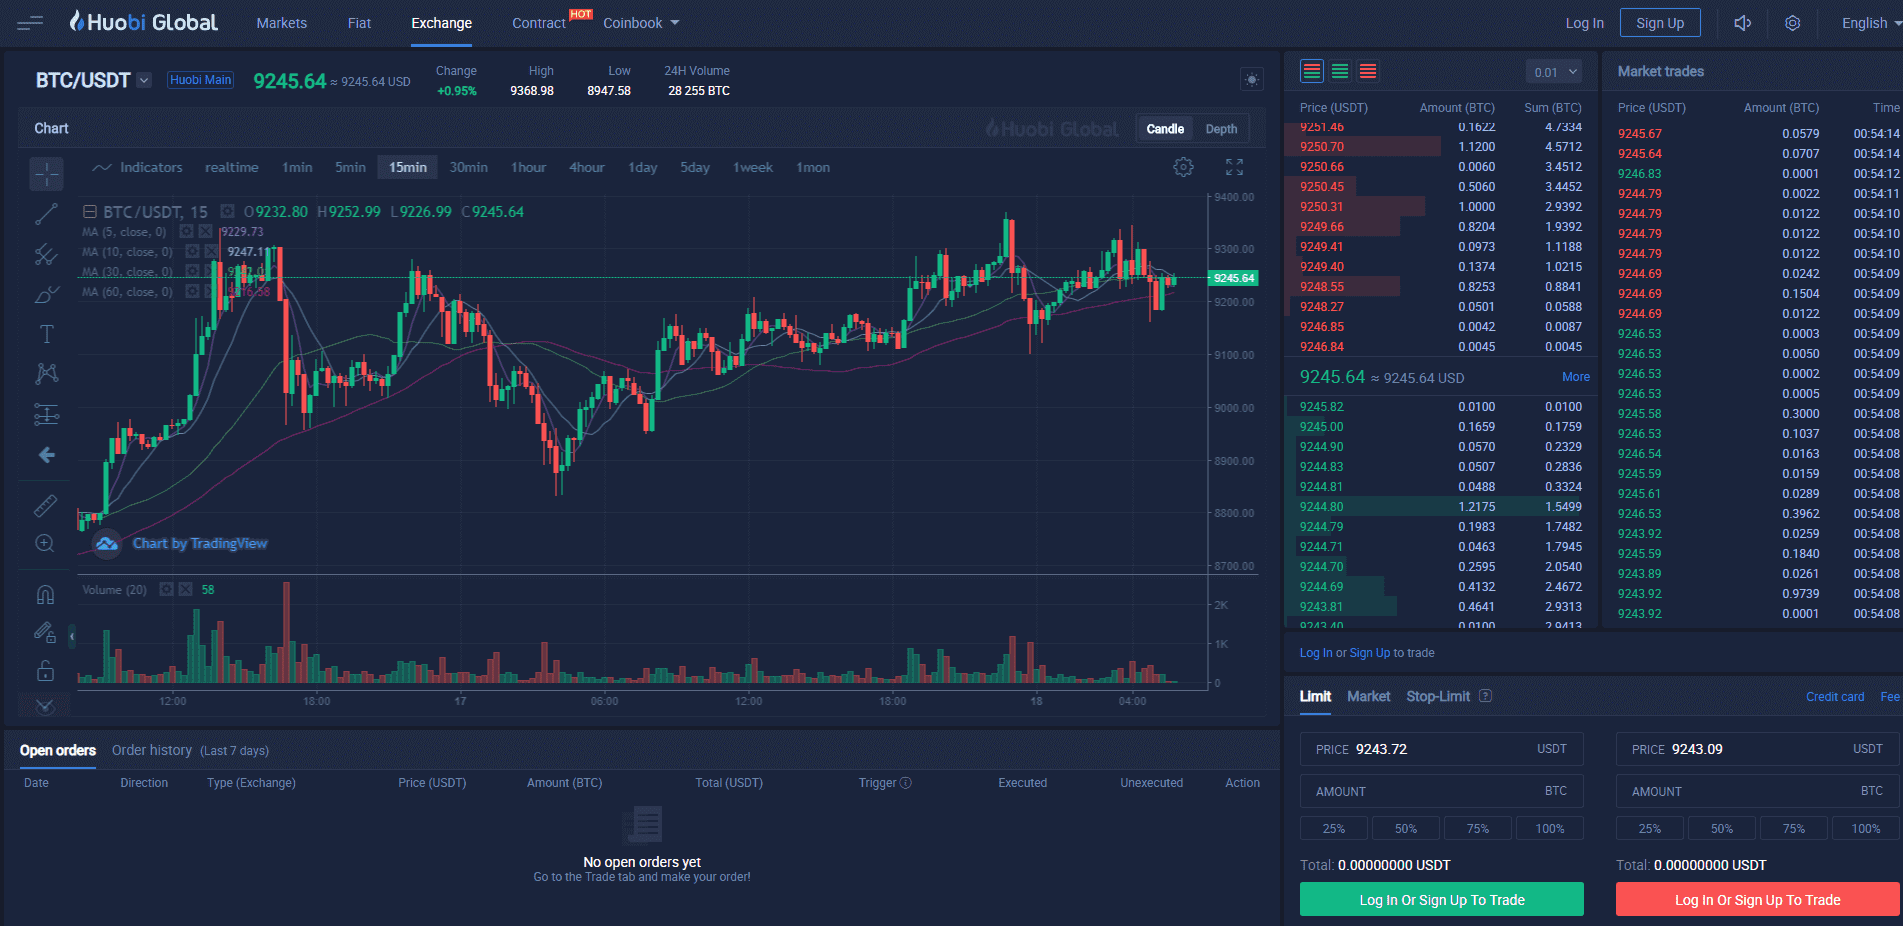The width and height of the screenshot is (1903, 926).
Task: Click green Log In Or Sign Up To Trade
Action: (1442, 900)
